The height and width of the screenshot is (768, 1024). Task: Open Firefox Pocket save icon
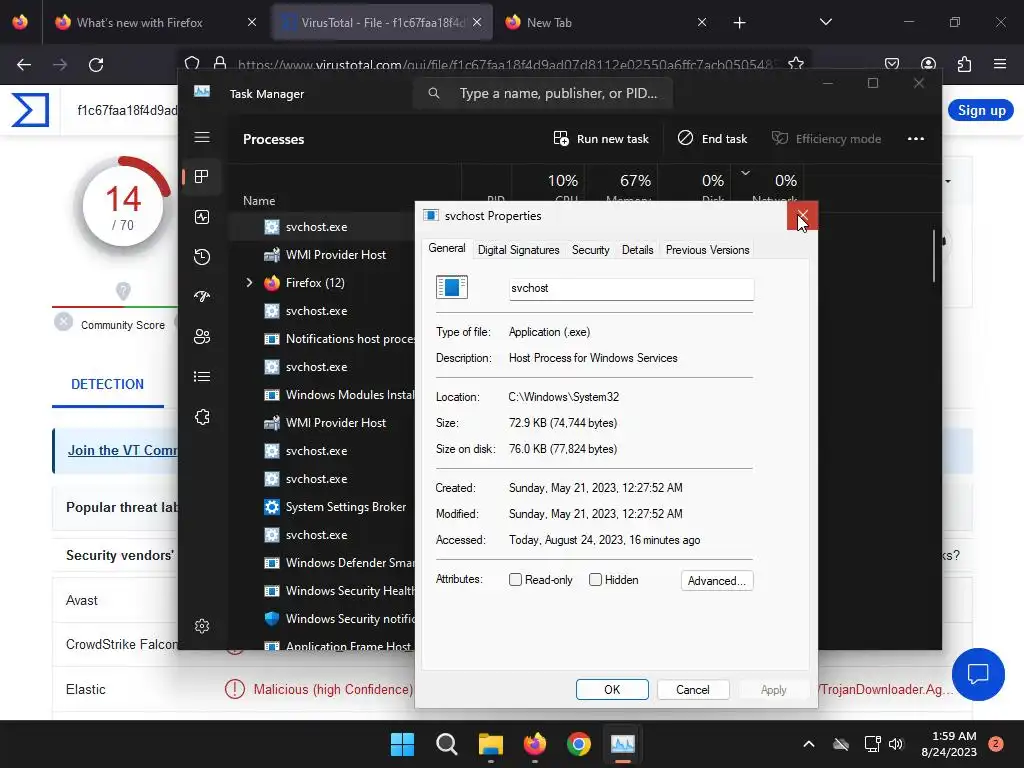(891, 64)
